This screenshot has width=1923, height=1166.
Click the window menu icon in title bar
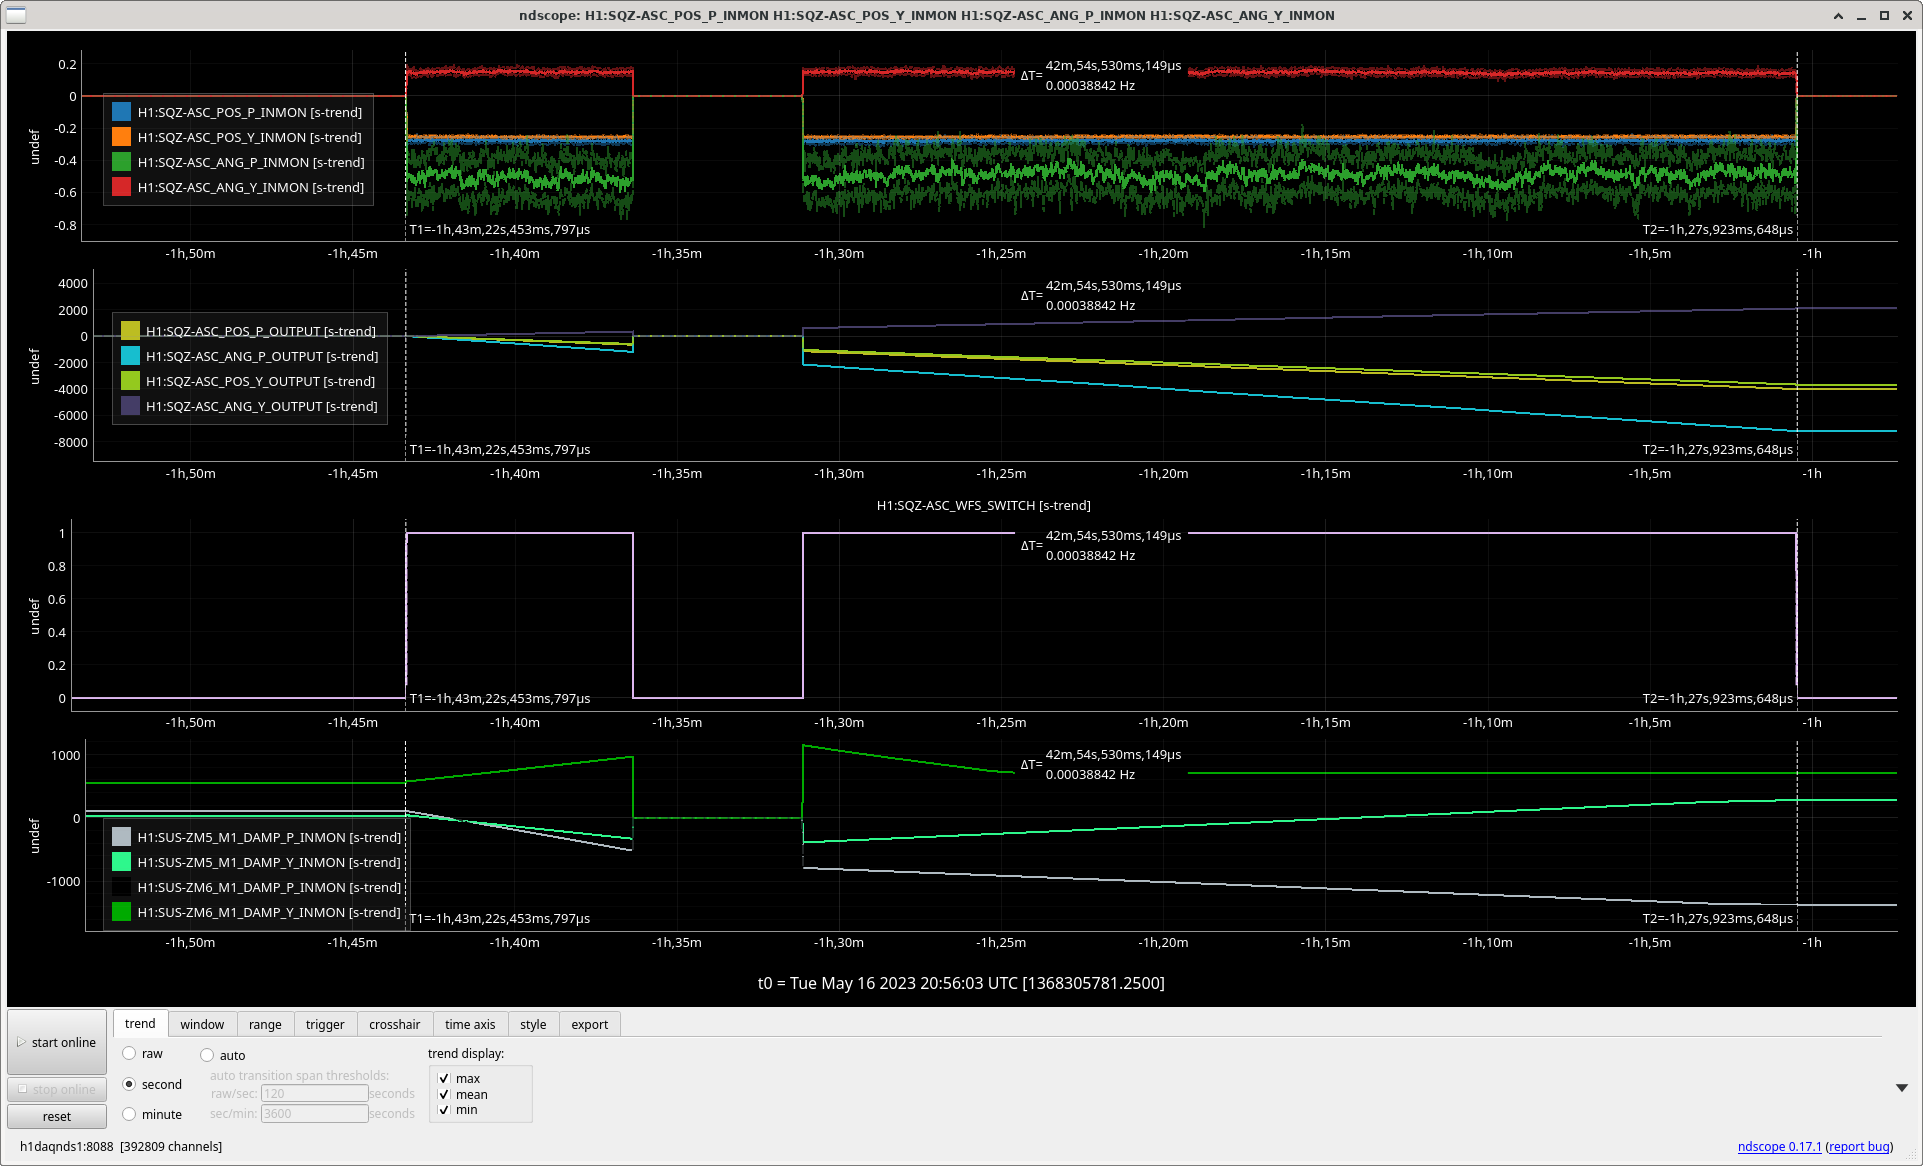[x=16, y=15]
